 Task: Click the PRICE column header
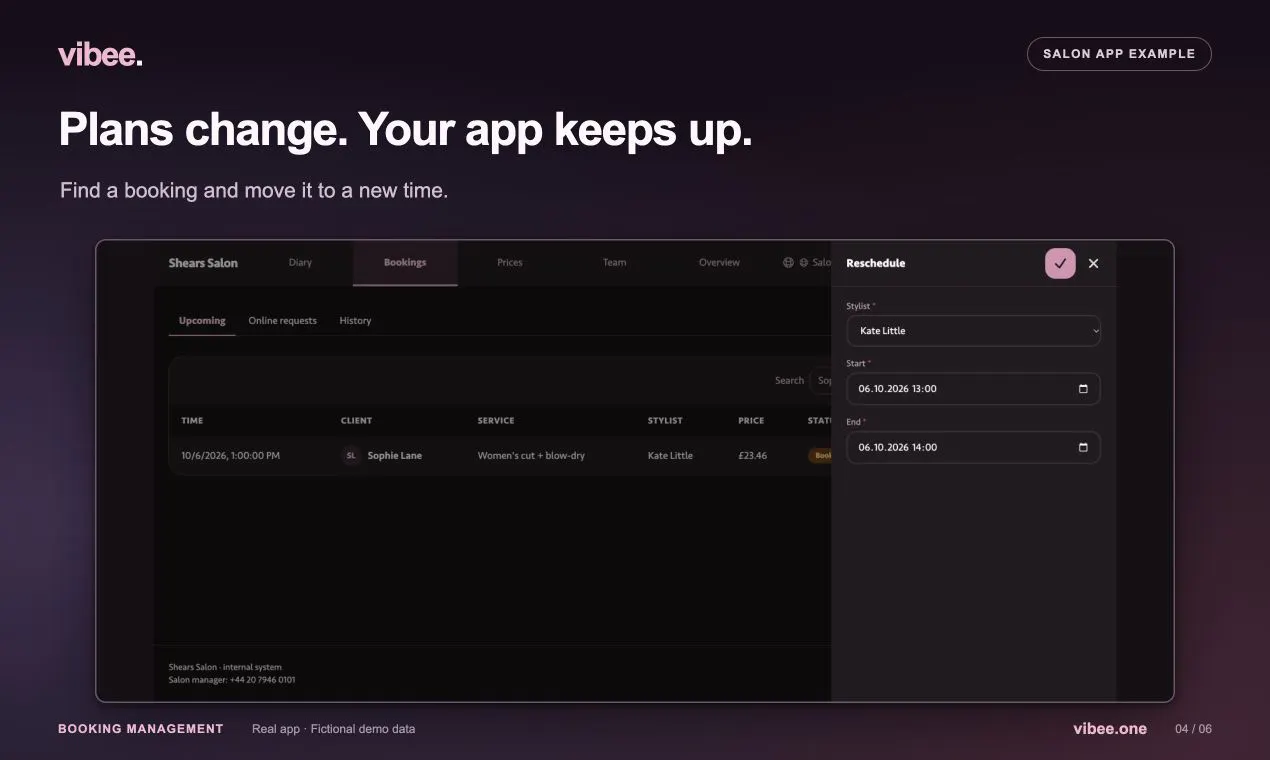(x=751, y=421)
